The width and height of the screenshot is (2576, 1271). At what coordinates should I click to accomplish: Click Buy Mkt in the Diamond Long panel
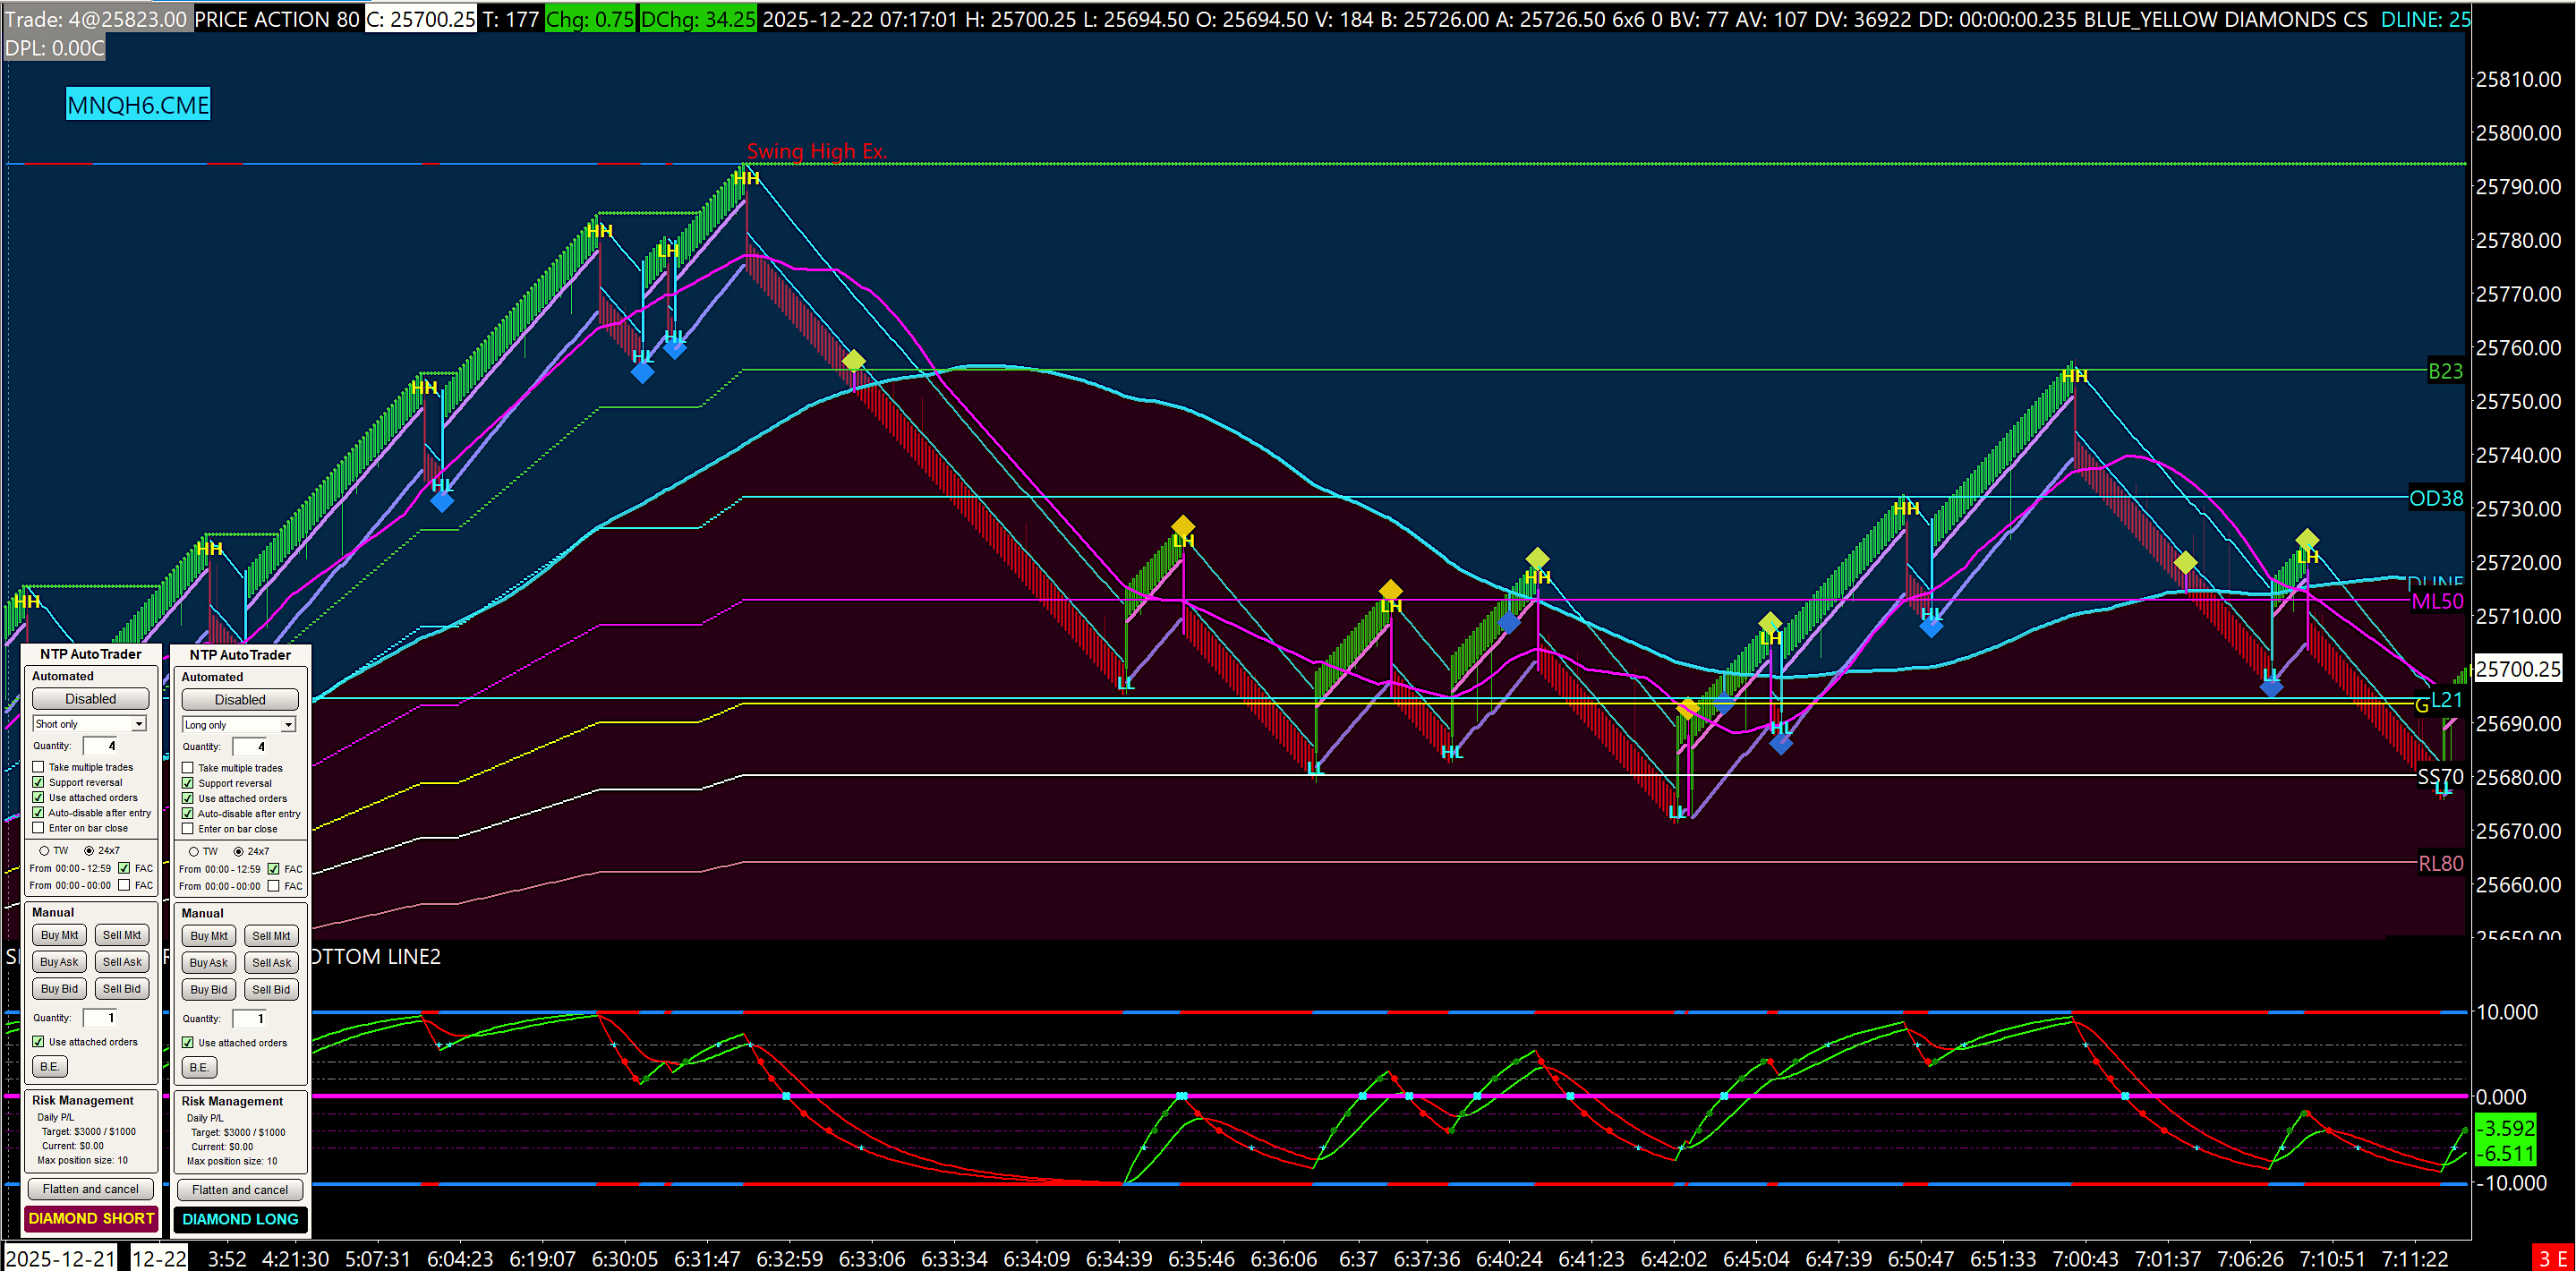[209, 936]
